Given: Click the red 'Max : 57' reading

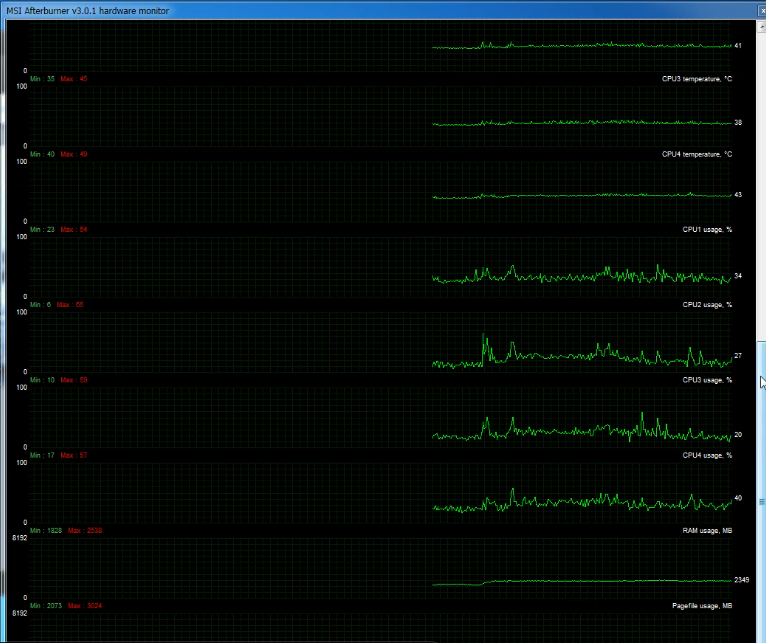Looking at the screenshot, I should pyautogui.click(x=74, y=455).
